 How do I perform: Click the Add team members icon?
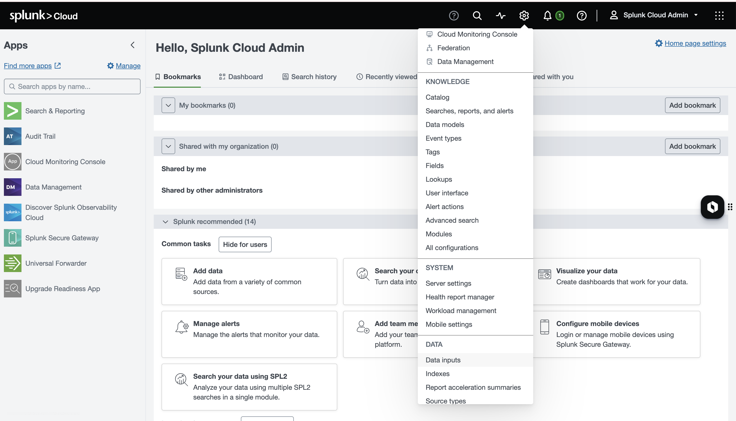362,327
